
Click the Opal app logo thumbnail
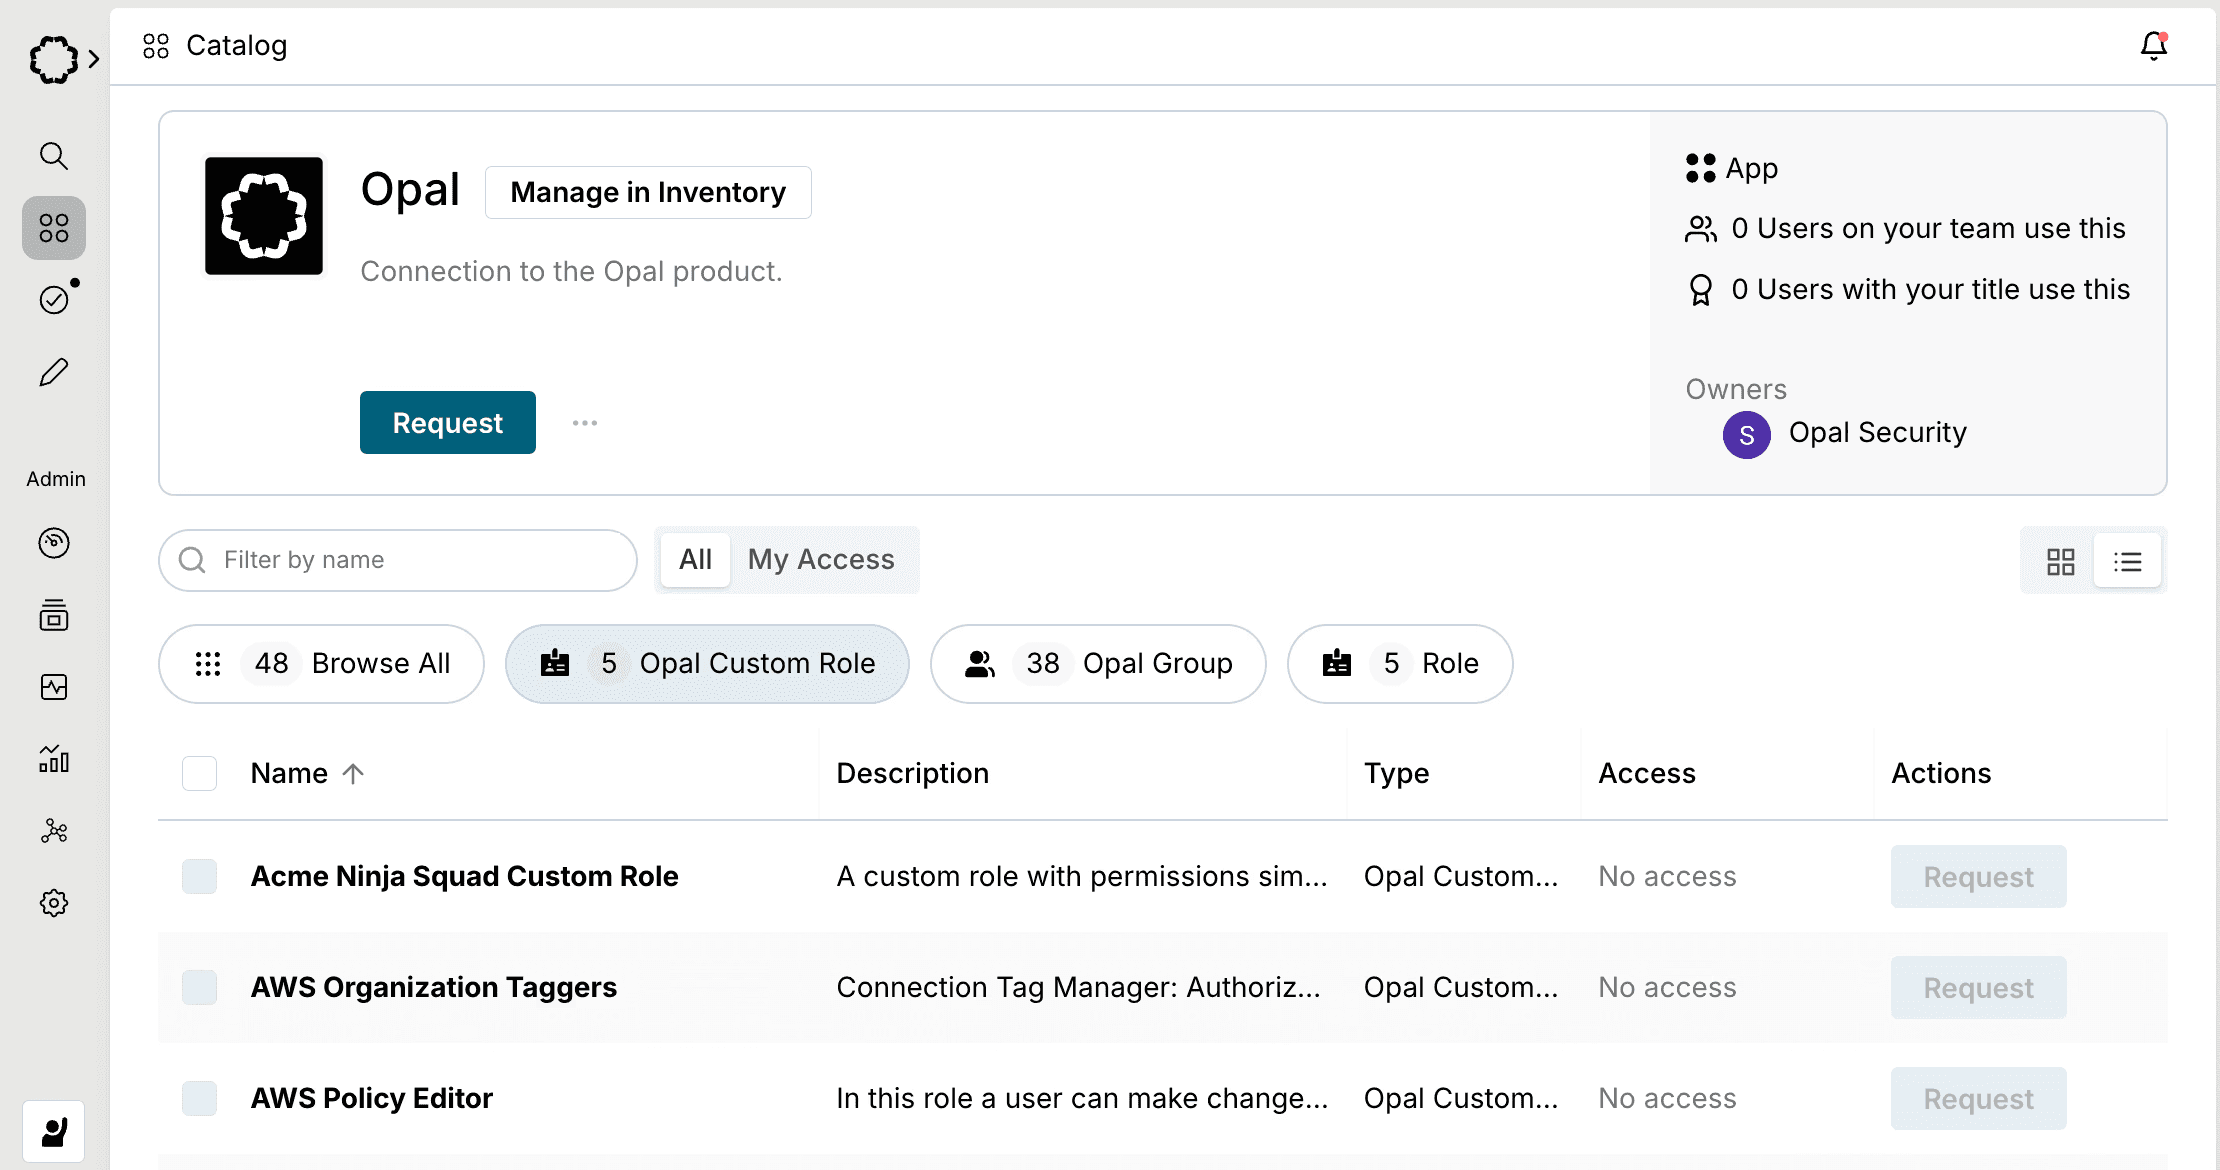pyautogui.click(x=264, y=215)
